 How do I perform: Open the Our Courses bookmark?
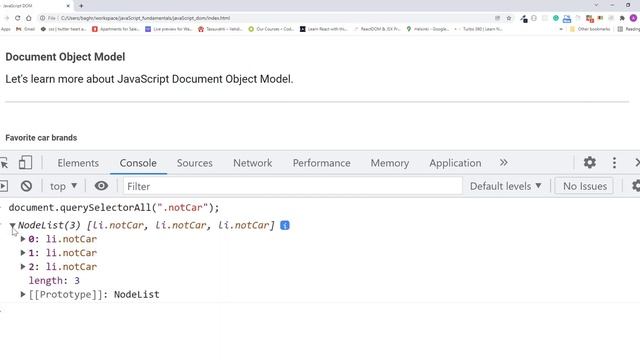[x=271, y=29]
